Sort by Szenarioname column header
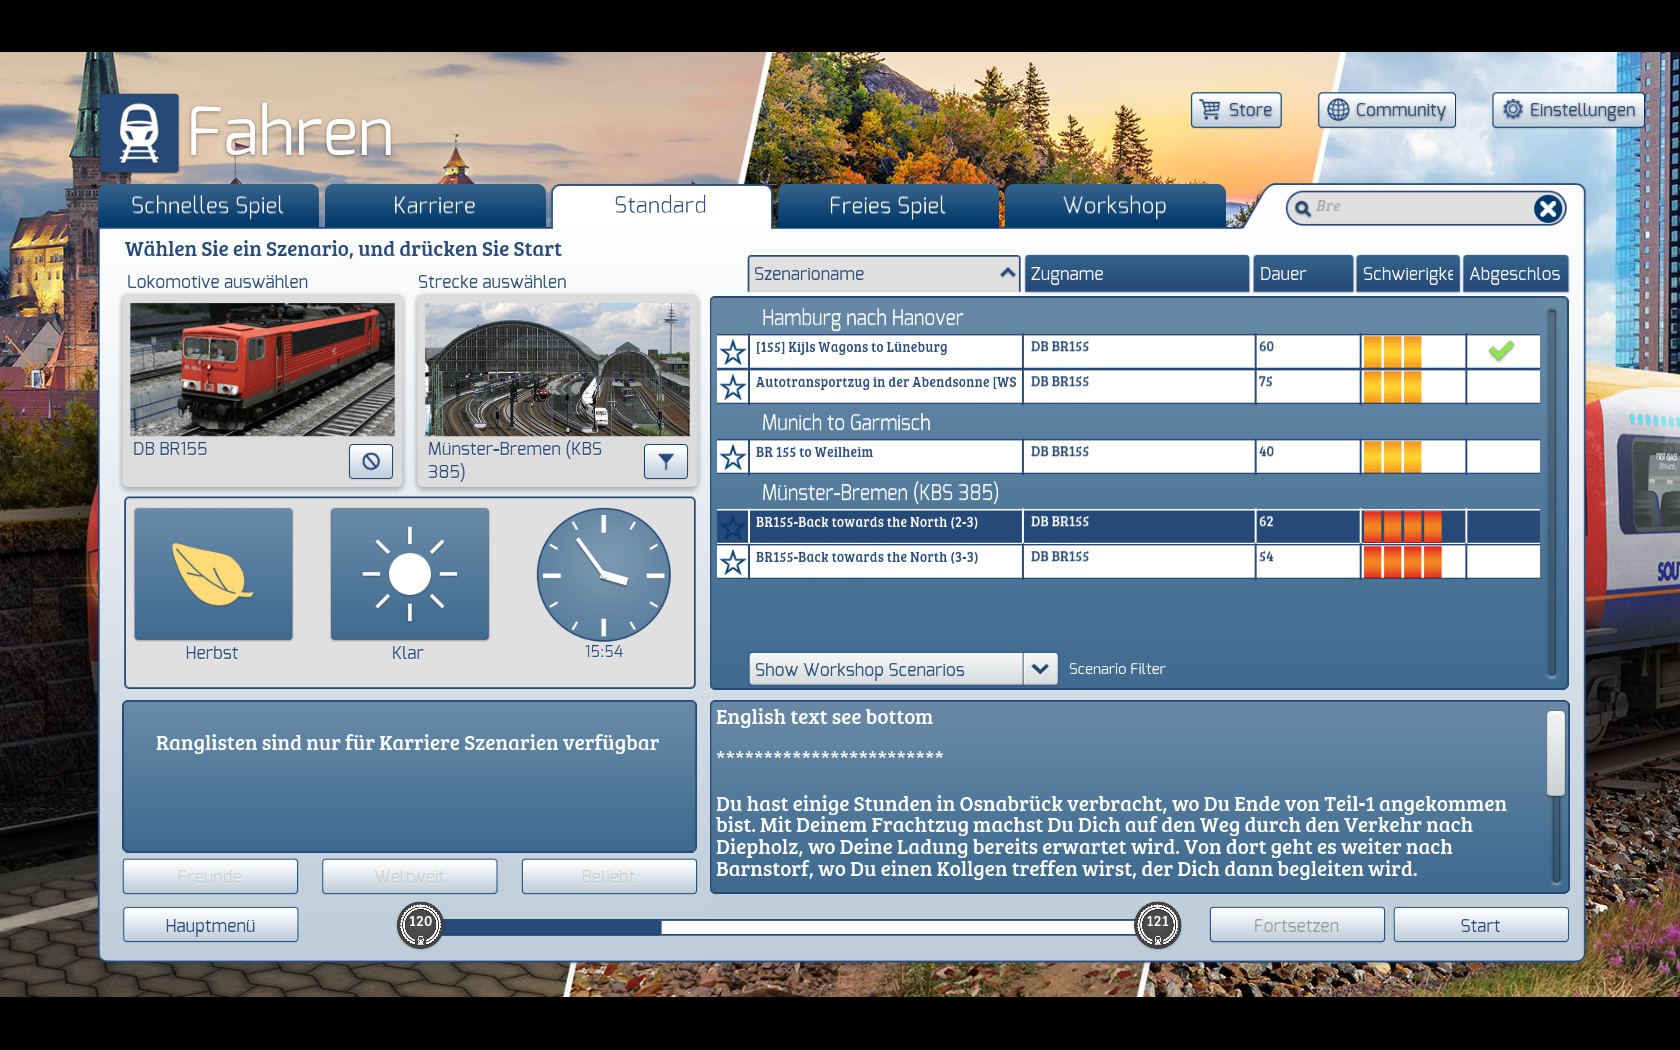 point(884,274)
